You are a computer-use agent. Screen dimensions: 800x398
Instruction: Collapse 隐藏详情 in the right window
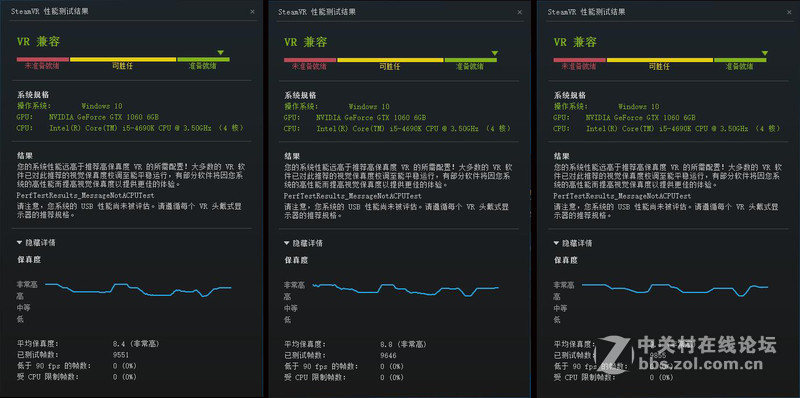[573, 243]
